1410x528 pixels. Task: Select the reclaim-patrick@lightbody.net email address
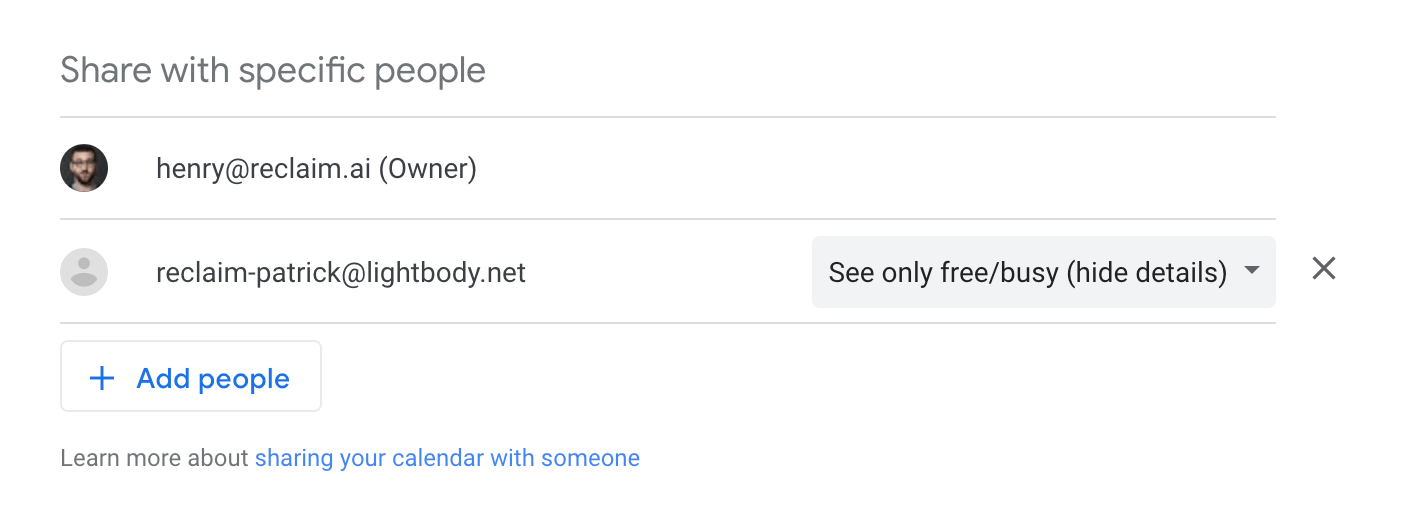pyautogui.click(x=341, y=272)
